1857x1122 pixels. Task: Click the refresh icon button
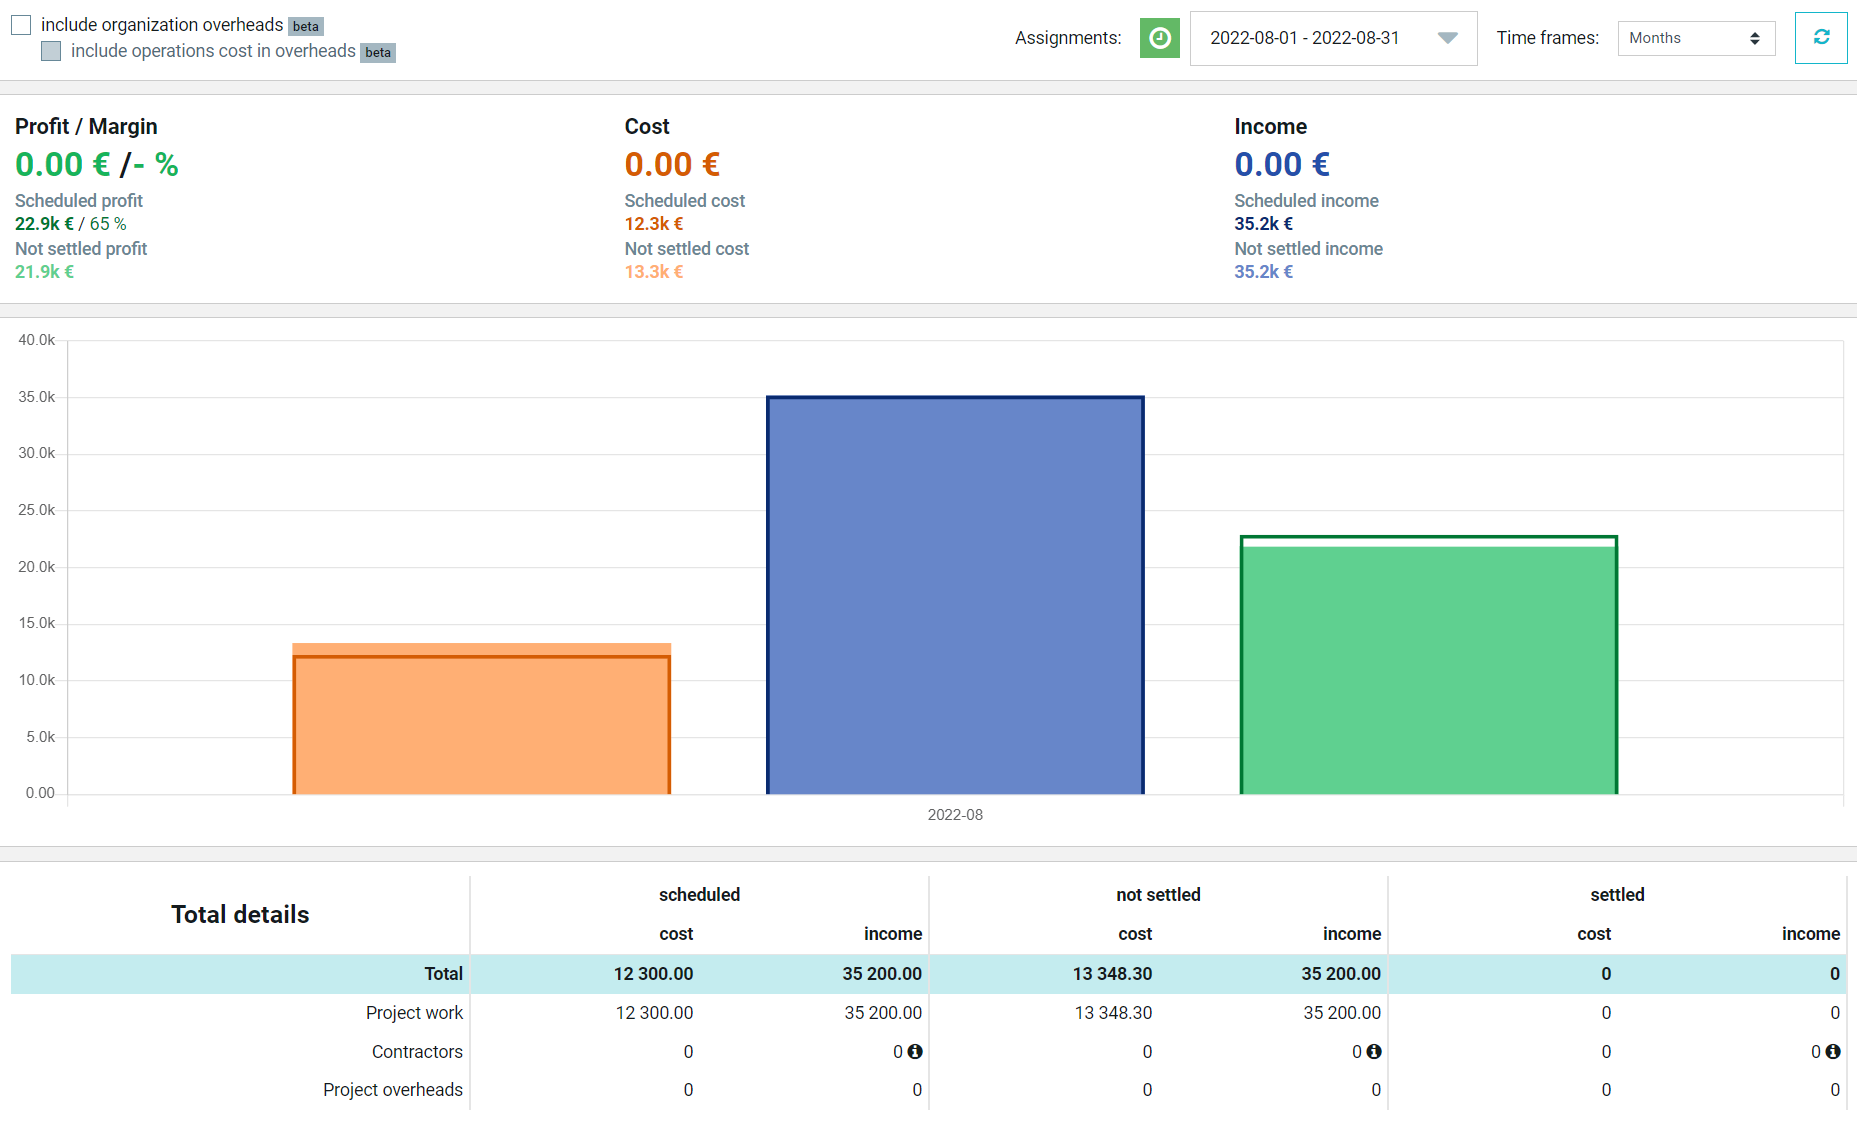coord(1821,38)
